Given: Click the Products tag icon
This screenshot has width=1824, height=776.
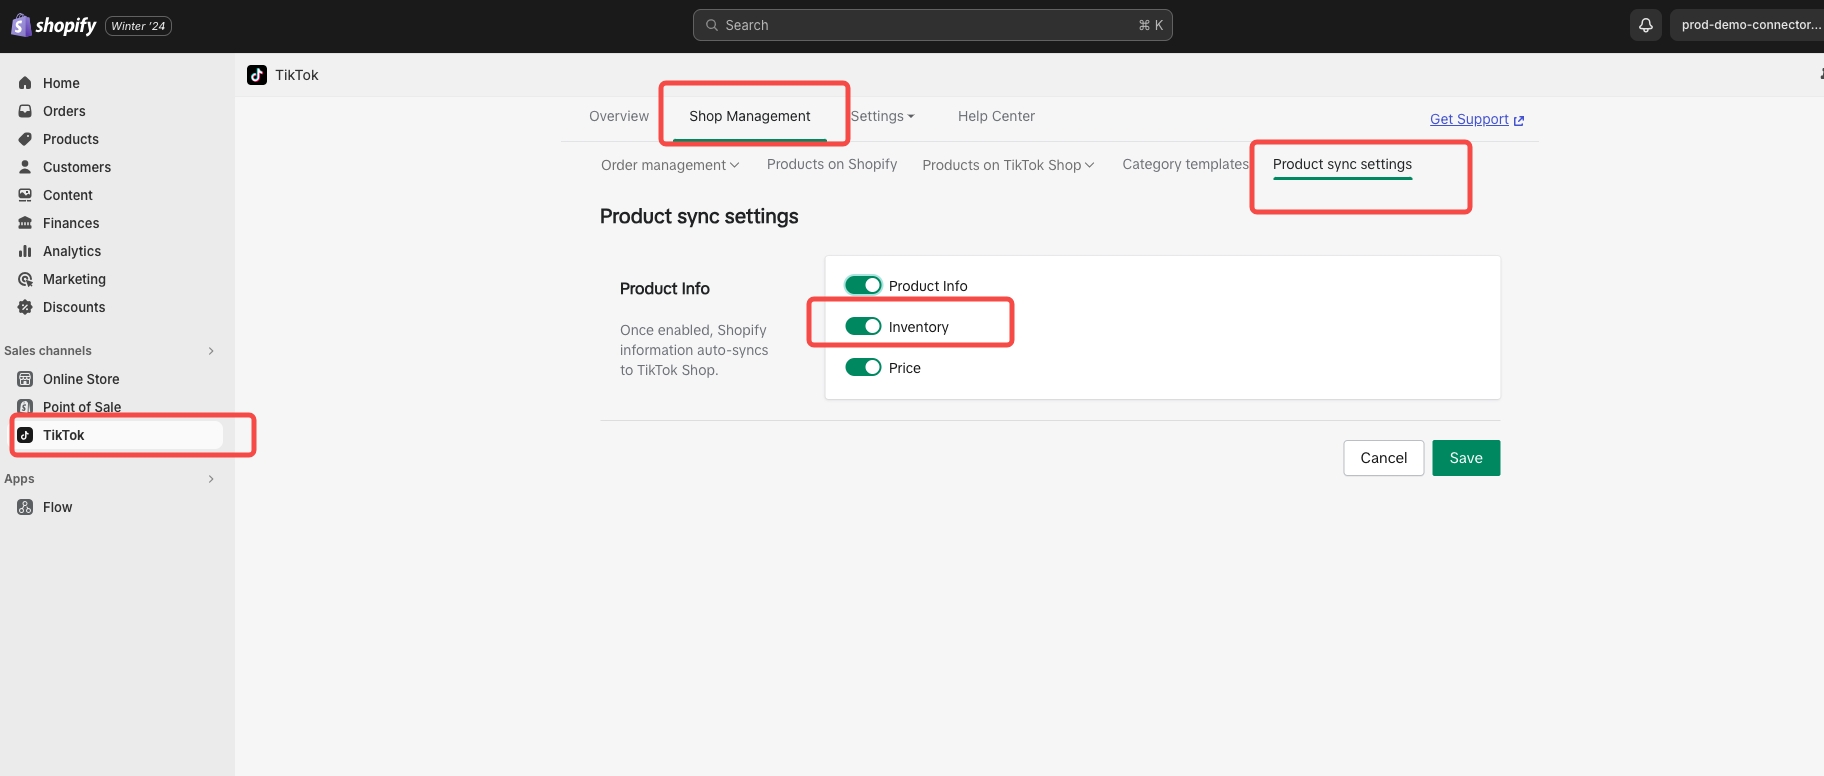Looking at the screenshot, I should 25,139.
